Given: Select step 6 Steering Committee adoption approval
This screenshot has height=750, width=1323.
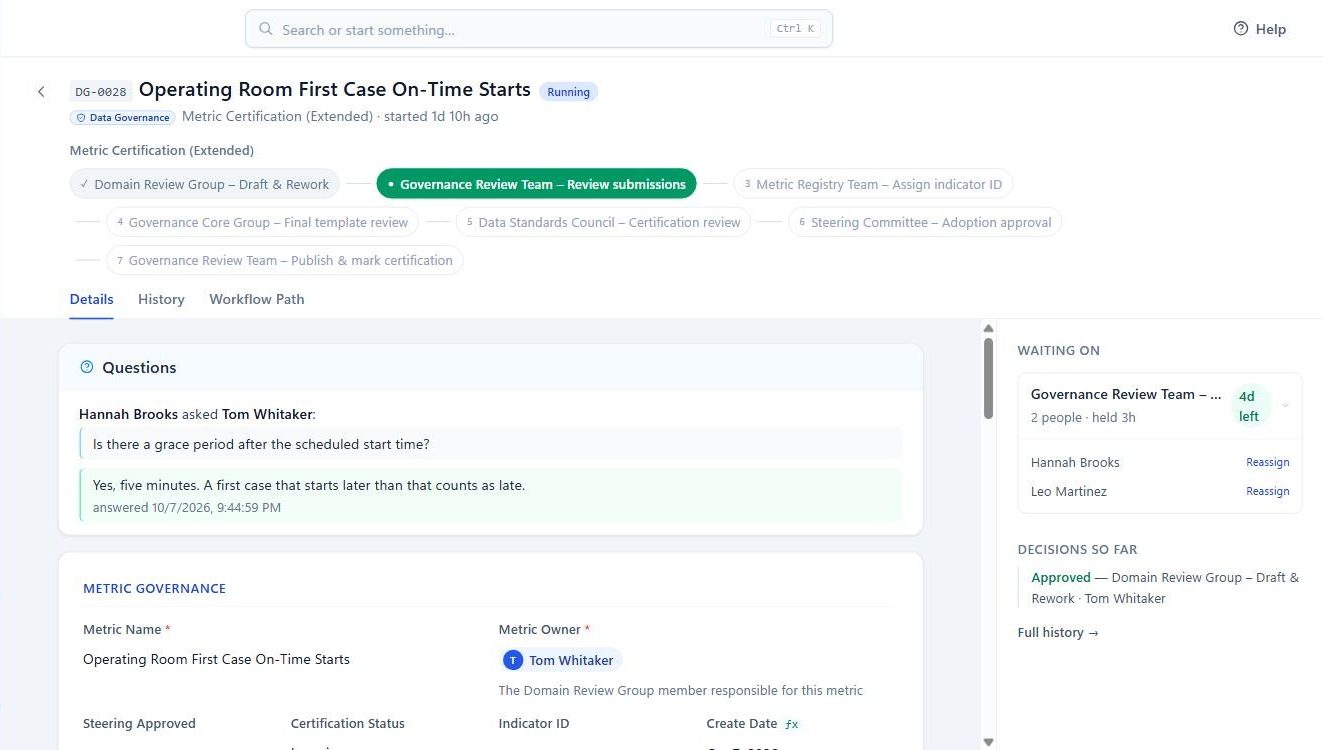Looking at the screenshot, I should (924, 222).
